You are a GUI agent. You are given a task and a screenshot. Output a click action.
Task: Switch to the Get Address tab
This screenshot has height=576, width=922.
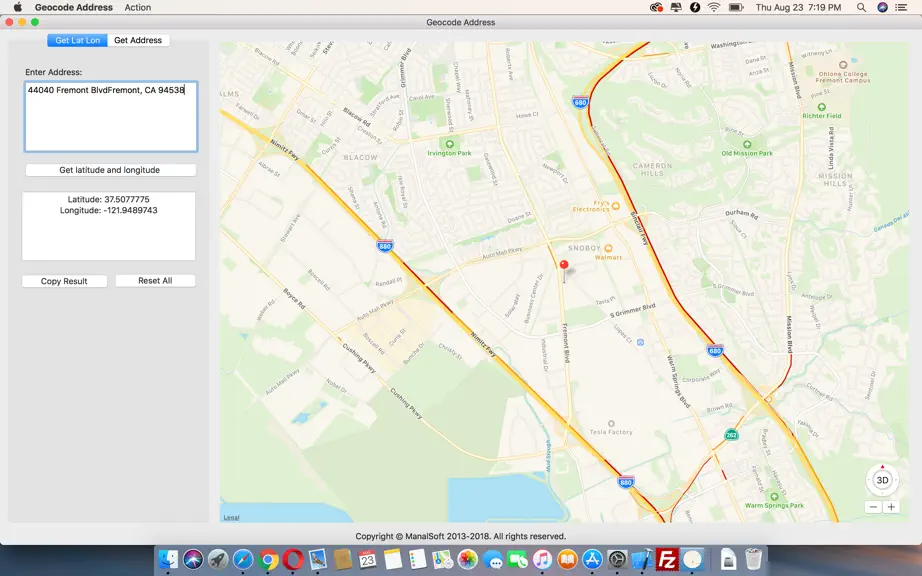tap(138, 40)
